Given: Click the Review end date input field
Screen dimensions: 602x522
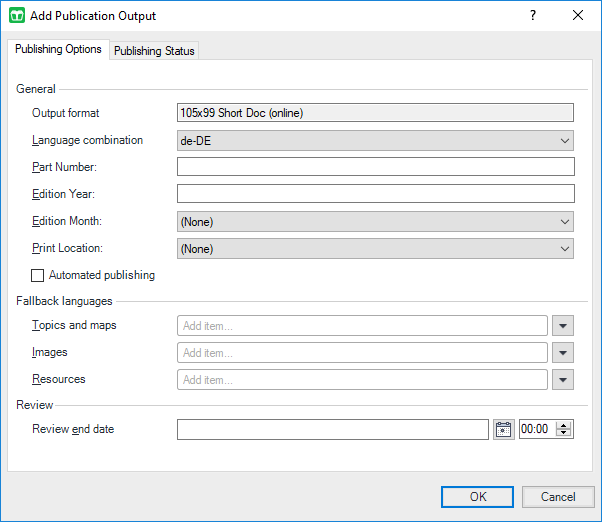Looking at the screenshot, I should pyautogui.click(x=332, y=429).
